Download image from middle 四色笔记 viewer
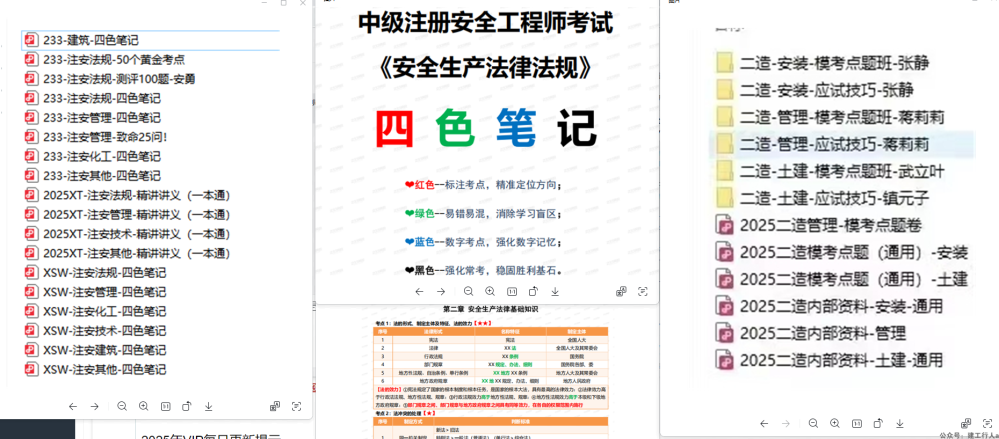This screenshot has width=999, height=439. [555, 291]
